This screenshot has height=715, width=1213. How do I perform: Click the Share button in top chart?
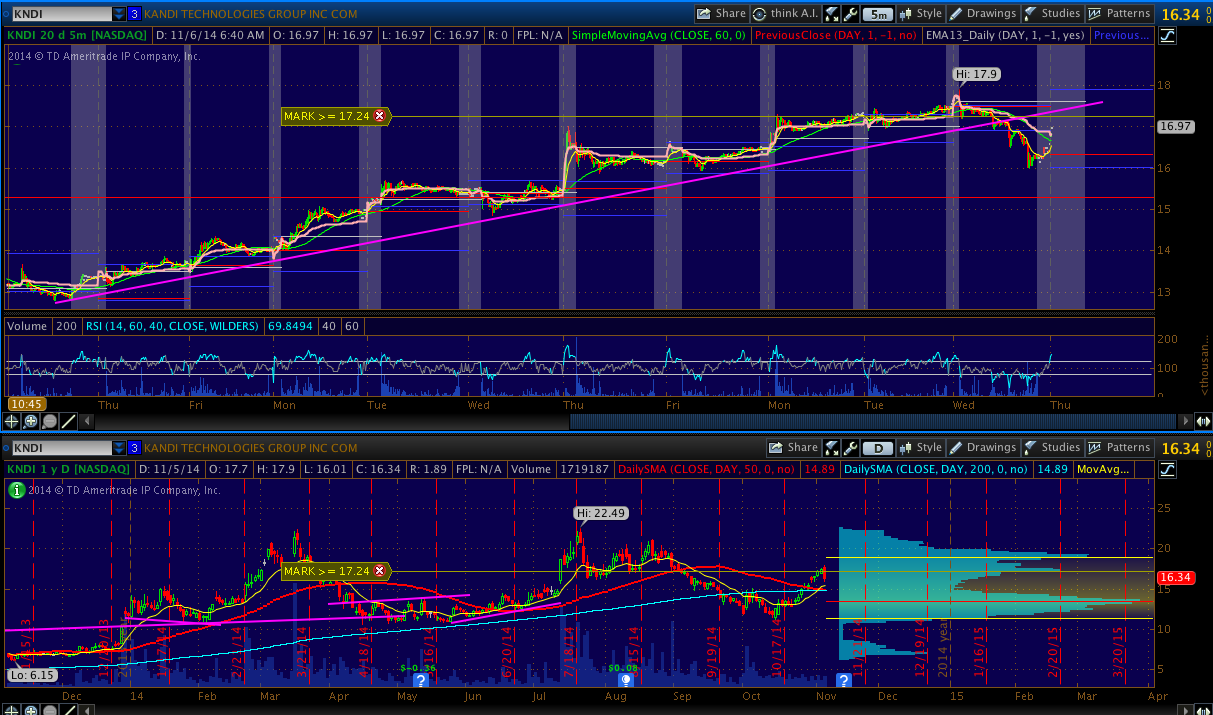(721, 14)
